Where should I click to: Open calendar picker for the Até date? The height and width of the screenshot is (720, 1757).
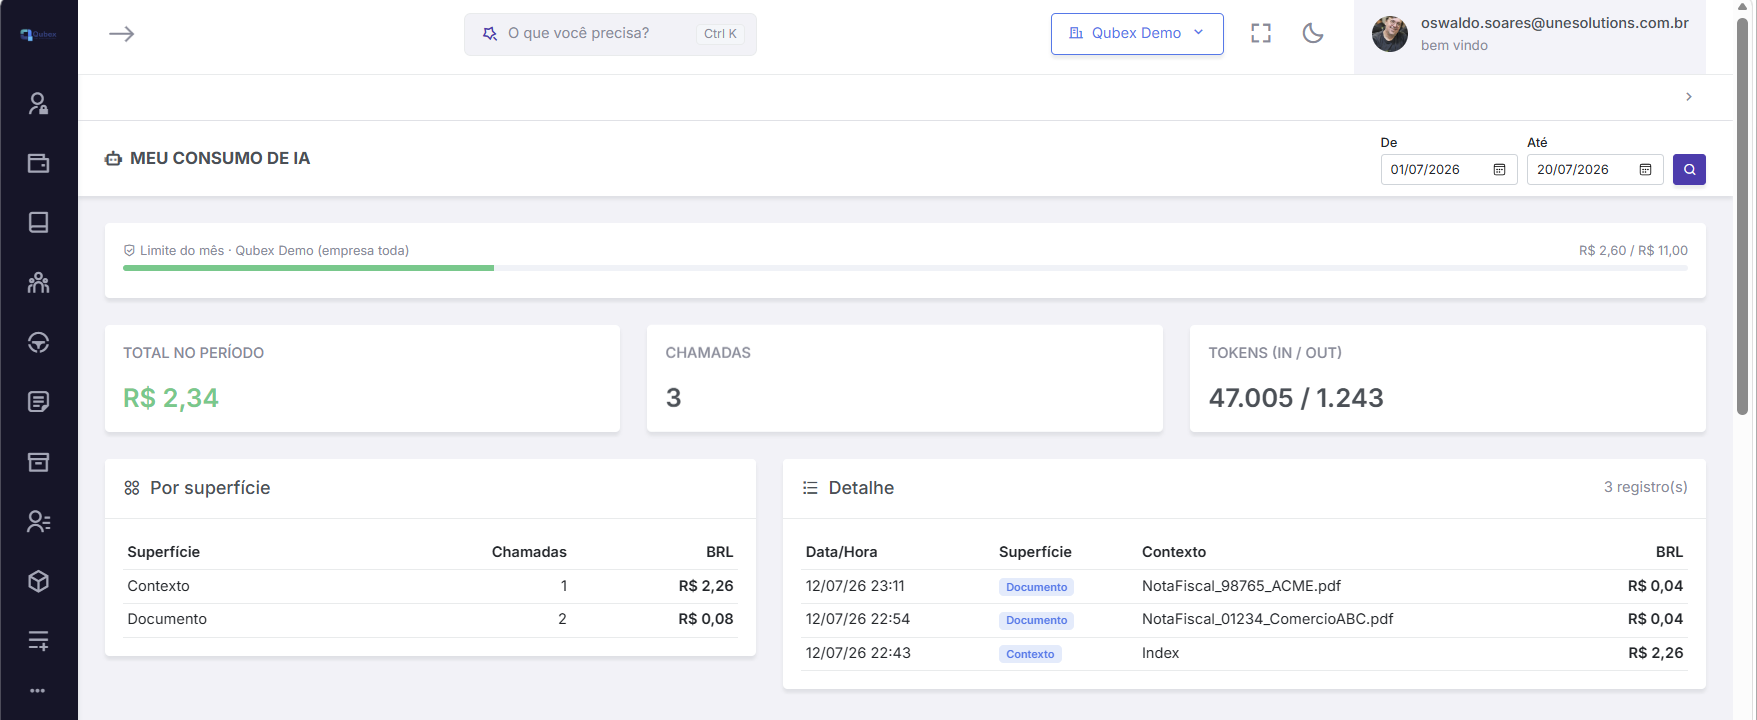point(1645,170)
